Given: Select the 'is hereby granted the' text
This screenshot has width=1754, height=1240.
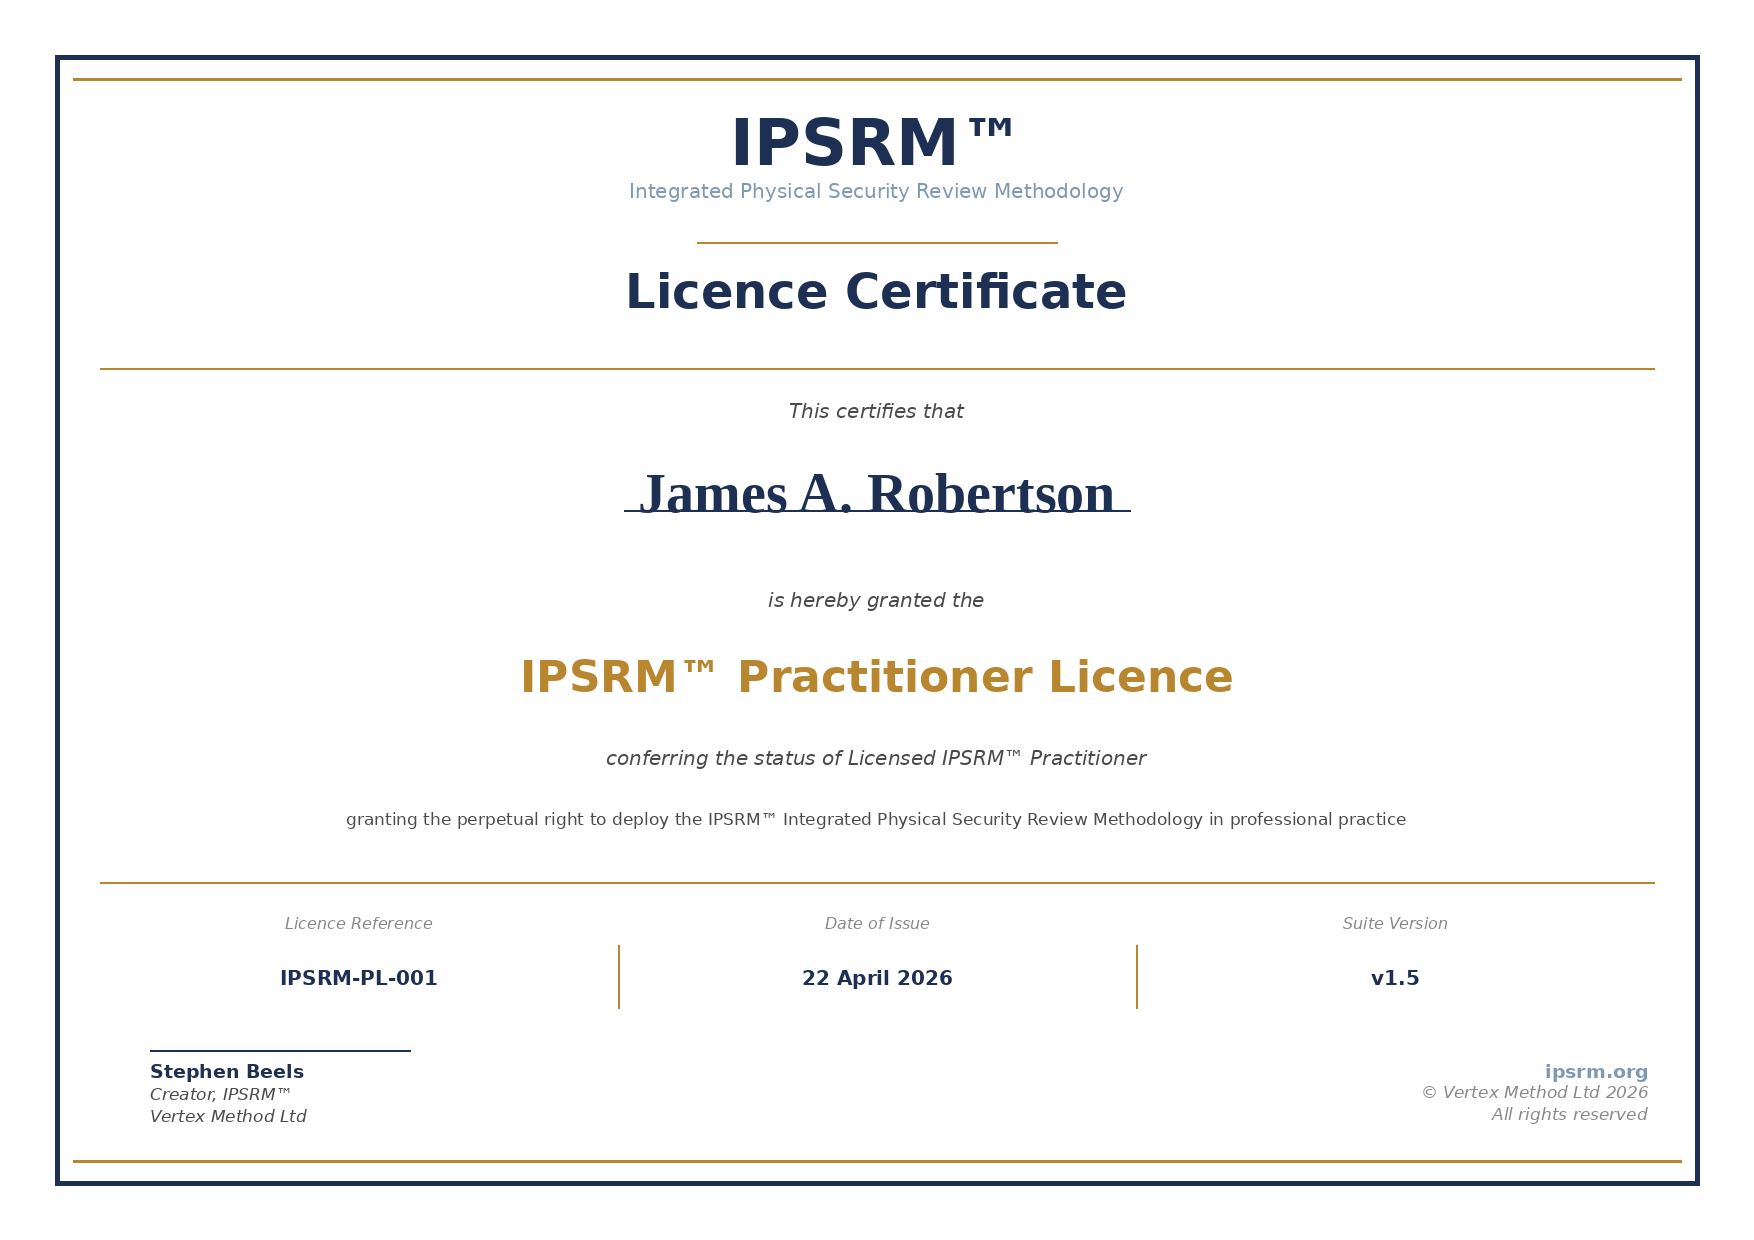Looking at the screenshot, I should [876, 601].
